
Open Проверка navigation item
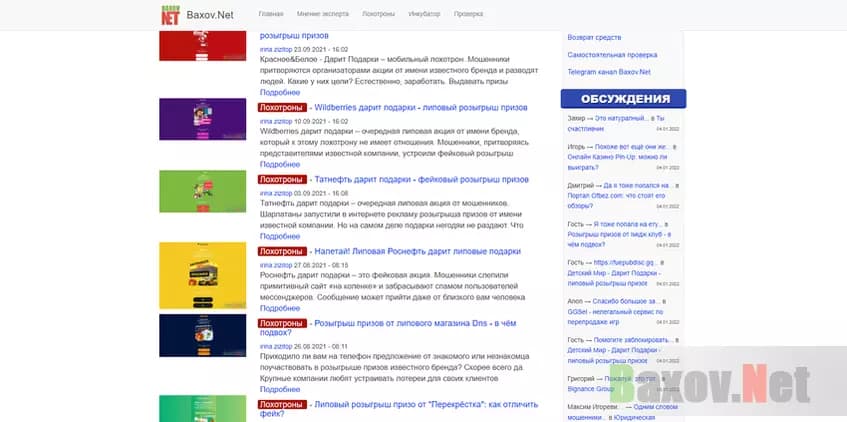tap(468, 14)
